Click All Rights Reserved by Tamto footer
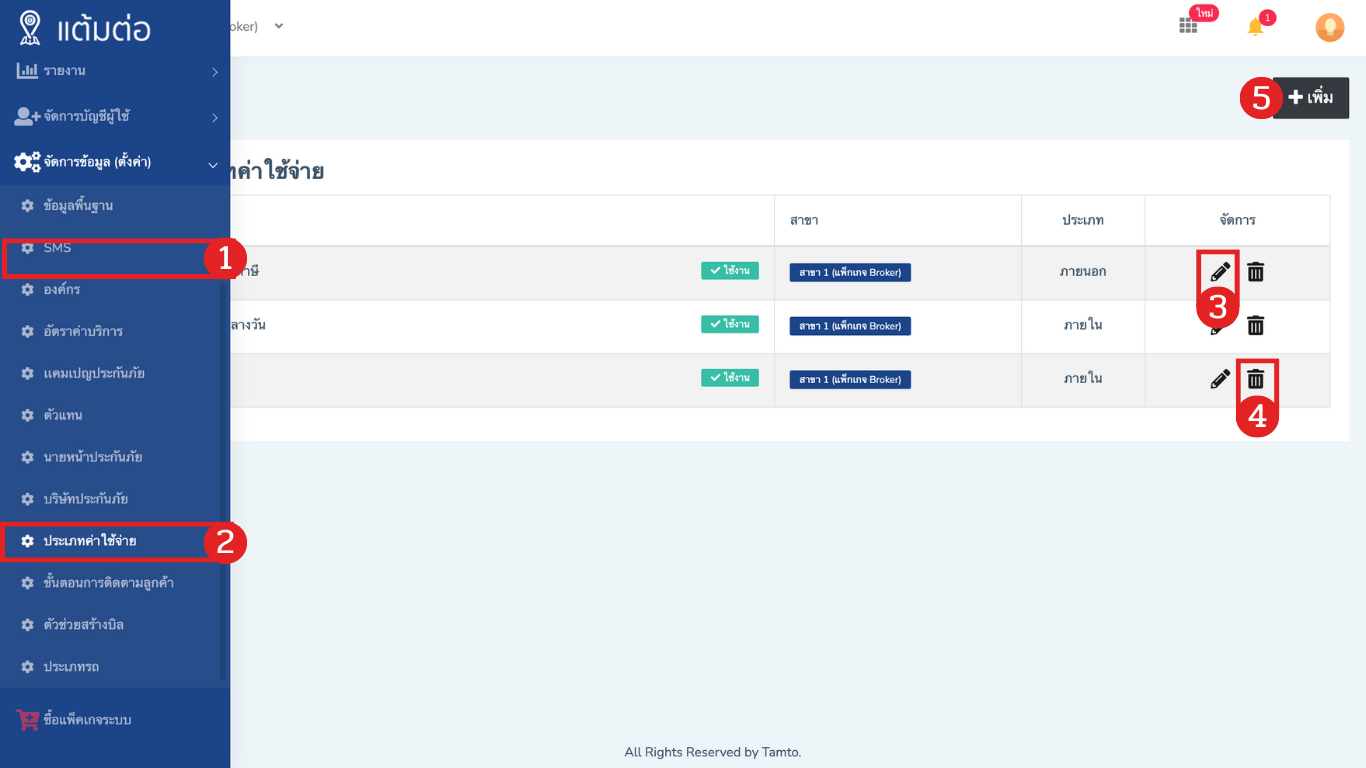The width and height of the screenshot is (1366, 768). click(713, 752)
